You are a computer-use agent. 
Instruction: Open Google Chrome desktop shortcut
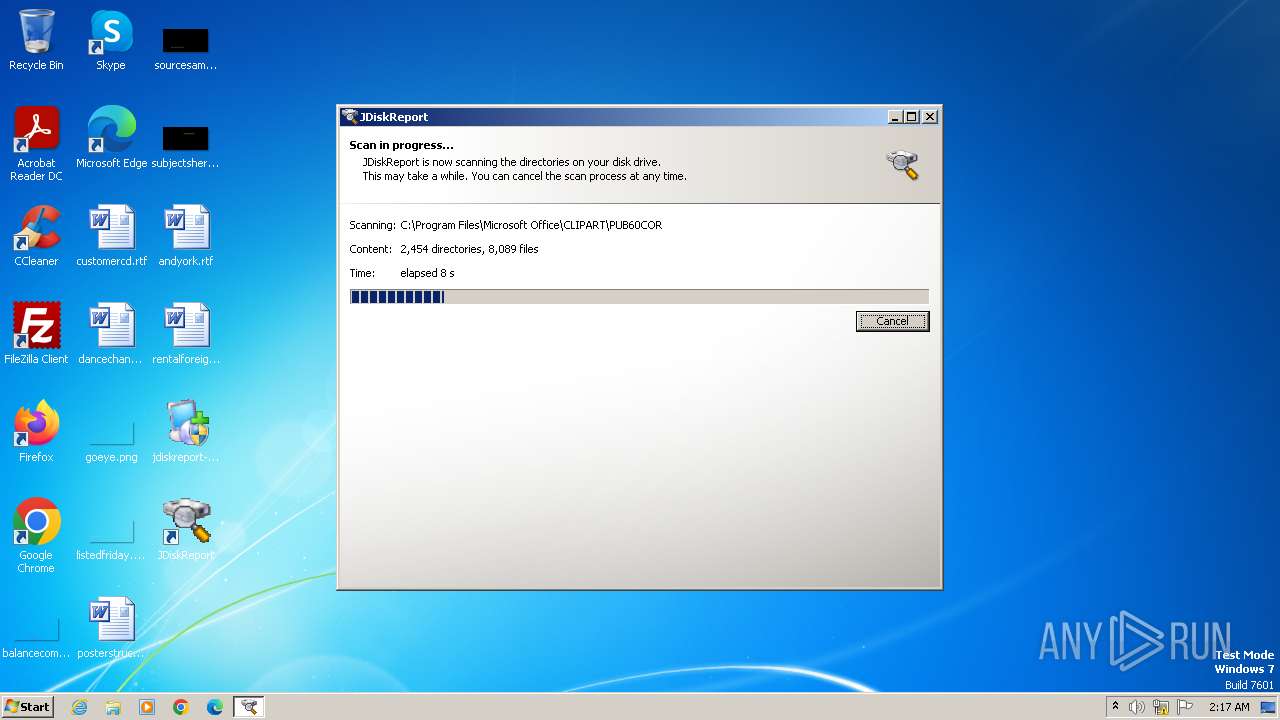[x=36, y=536]
